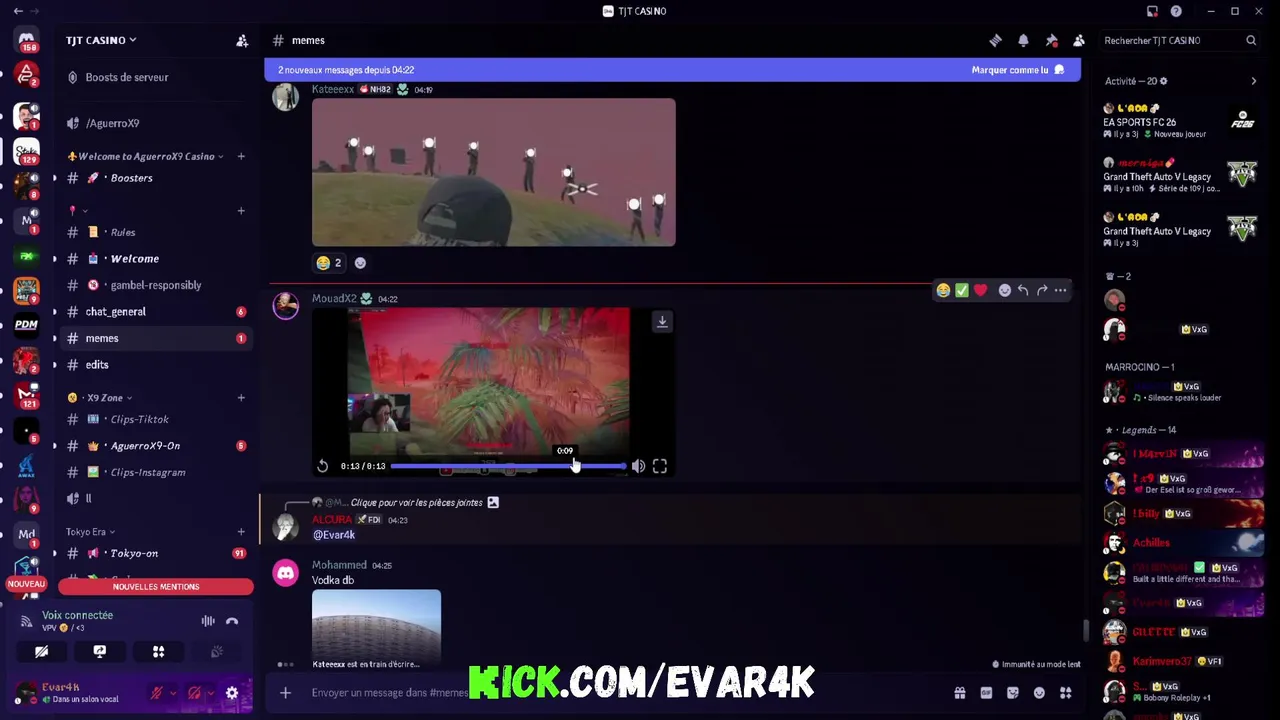Mute the video with the speaker icon

638,466
